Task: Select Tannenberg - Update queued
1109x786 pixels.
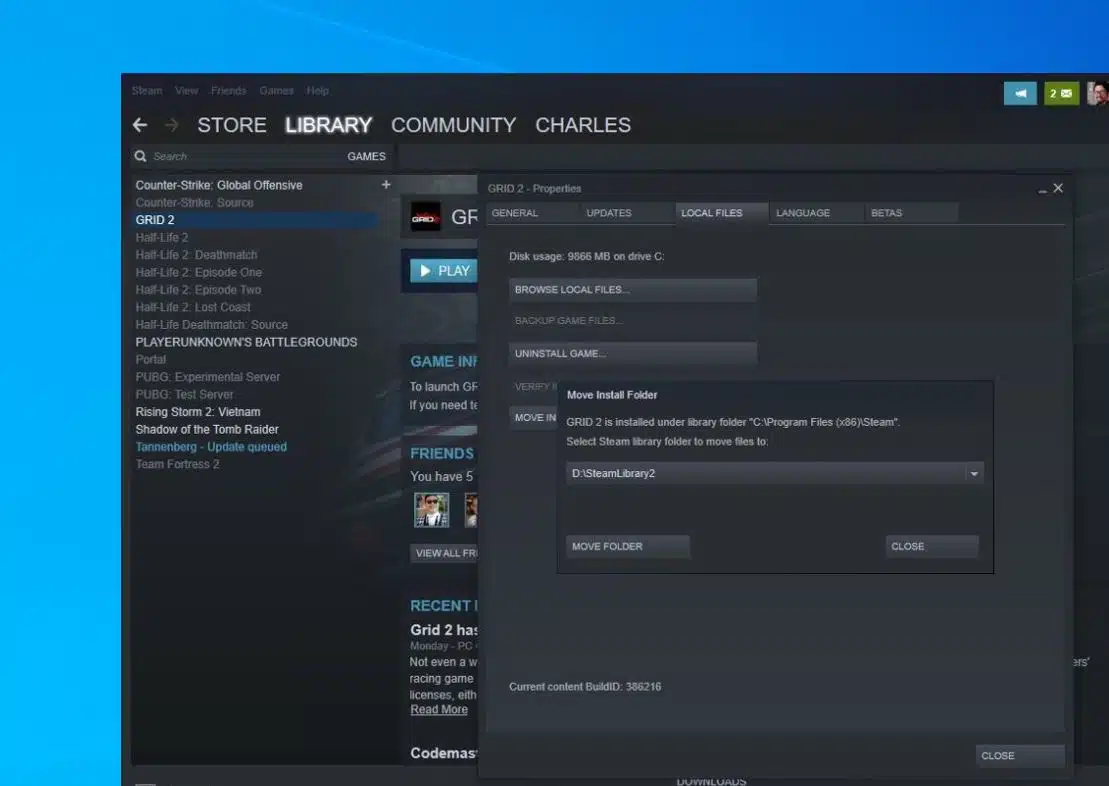Action: 211,447
